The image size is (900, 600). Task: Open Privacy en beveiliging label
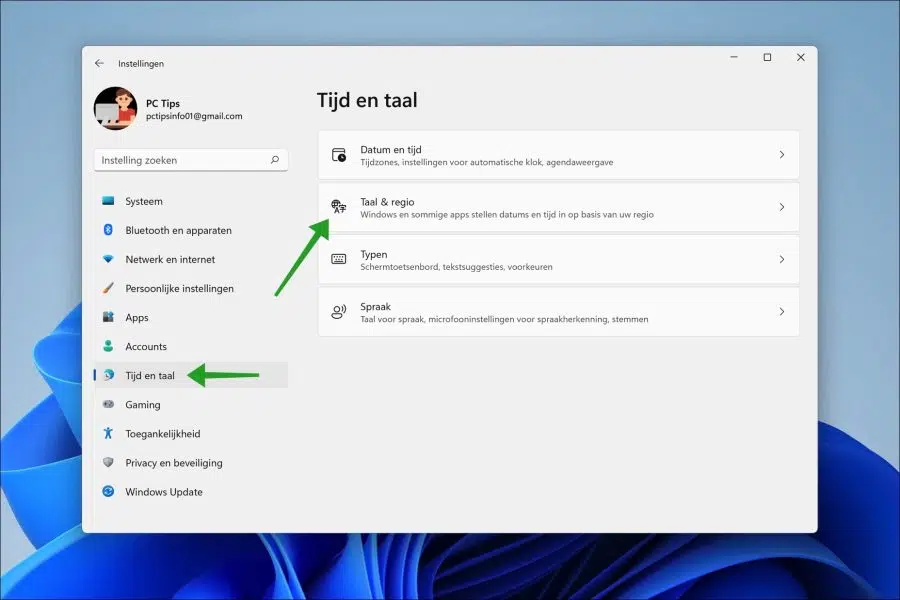[174, 463]
